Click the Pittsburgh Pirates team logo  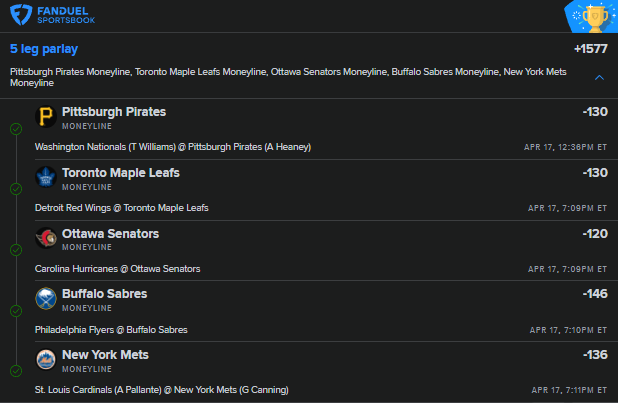click(45, 117)
